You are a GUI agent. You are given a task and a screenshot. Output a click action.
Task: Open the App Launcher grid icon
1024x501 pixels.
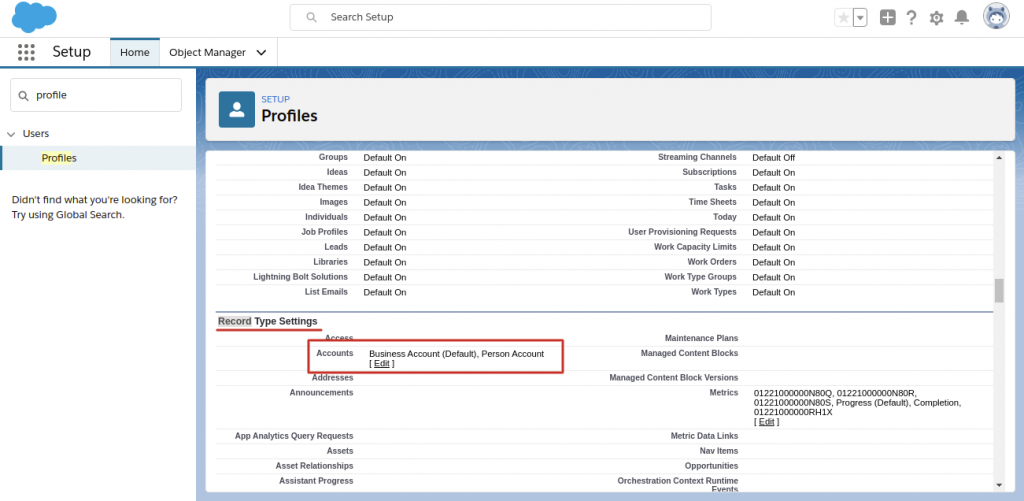(26, 52)
